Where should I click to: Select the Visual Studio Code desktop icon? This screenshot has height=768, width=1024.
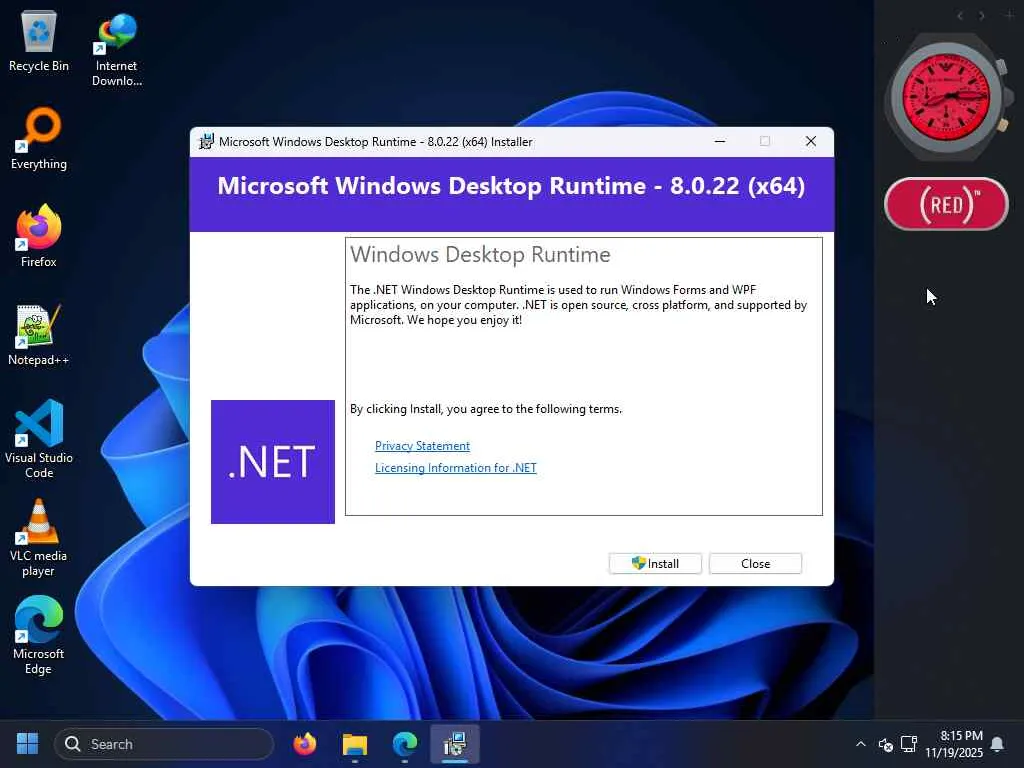39,439
